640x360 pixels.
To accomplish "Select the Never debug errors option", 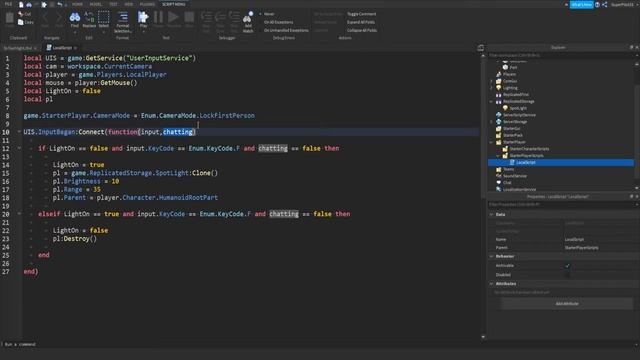I will [x=269, y=14].
